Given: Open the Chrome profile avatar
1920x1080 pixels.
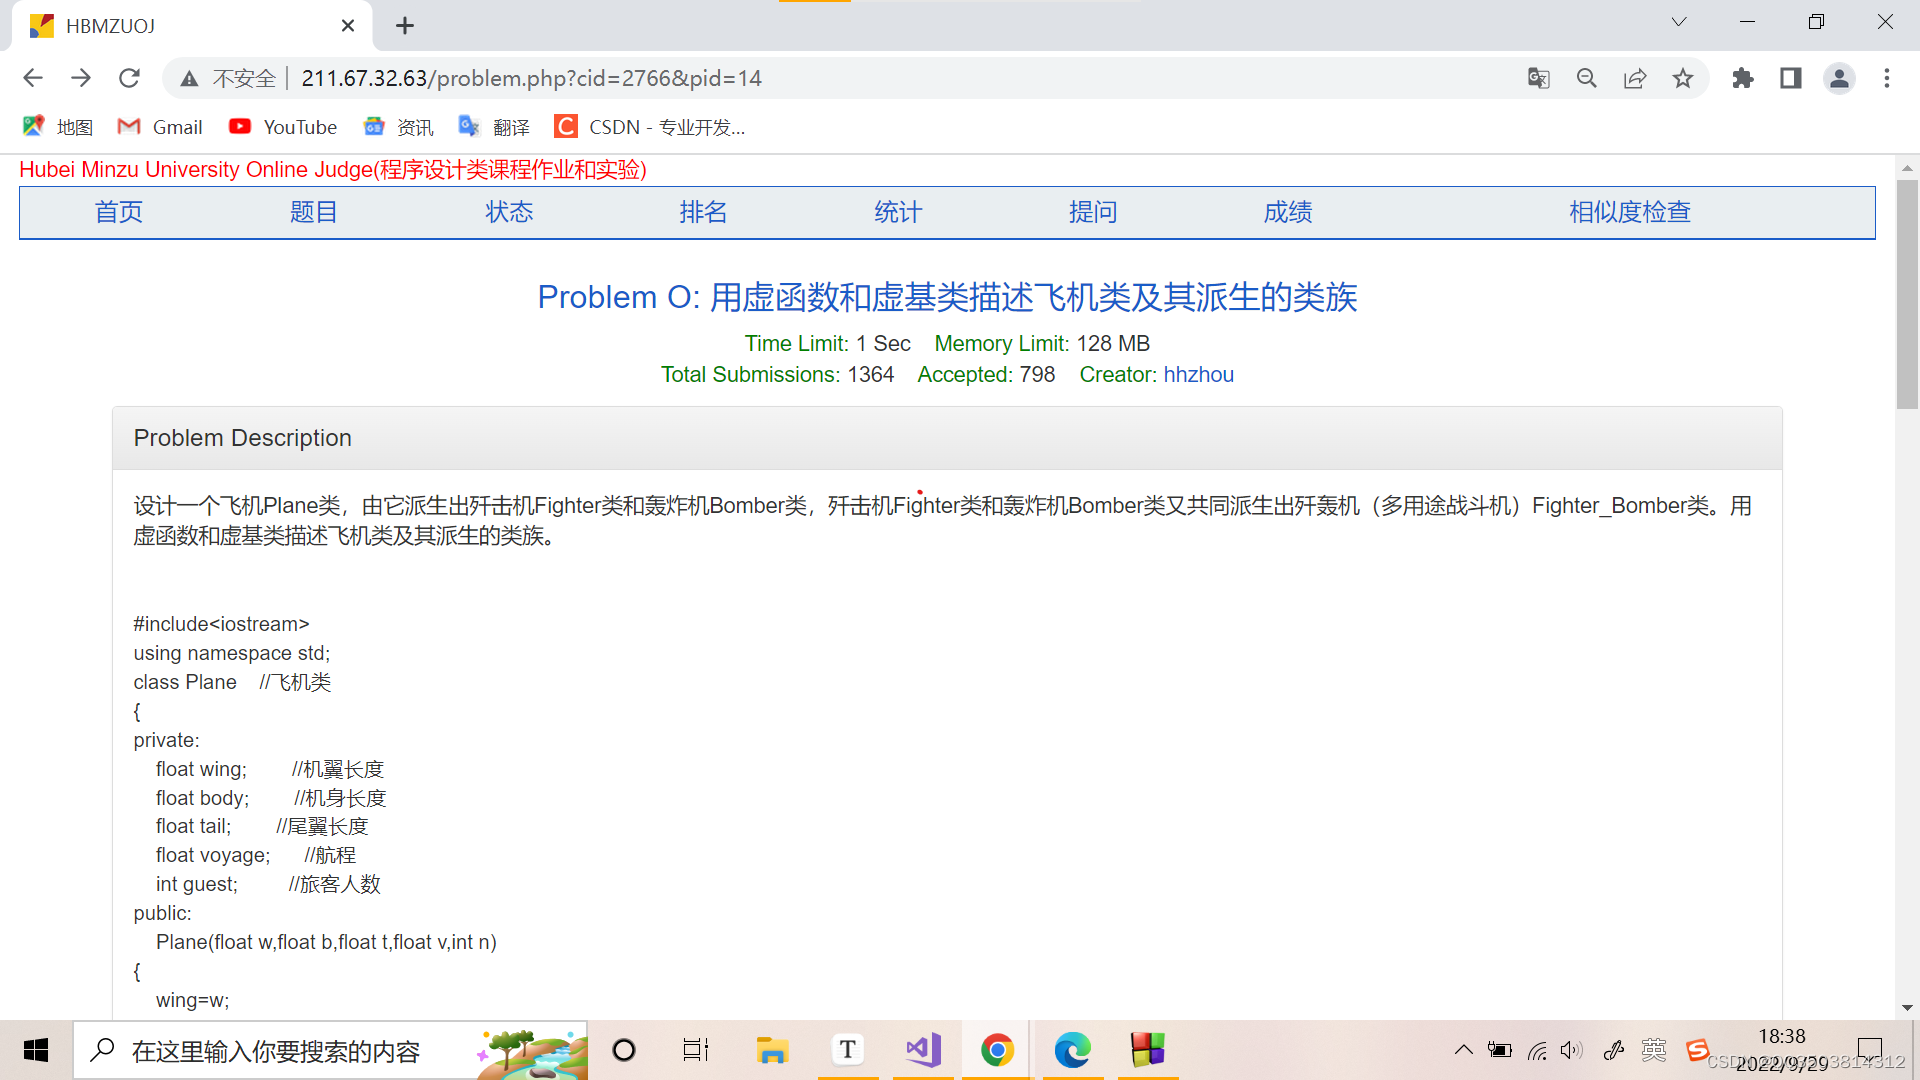Looking at the screenshot, I should click(1839, 78).
